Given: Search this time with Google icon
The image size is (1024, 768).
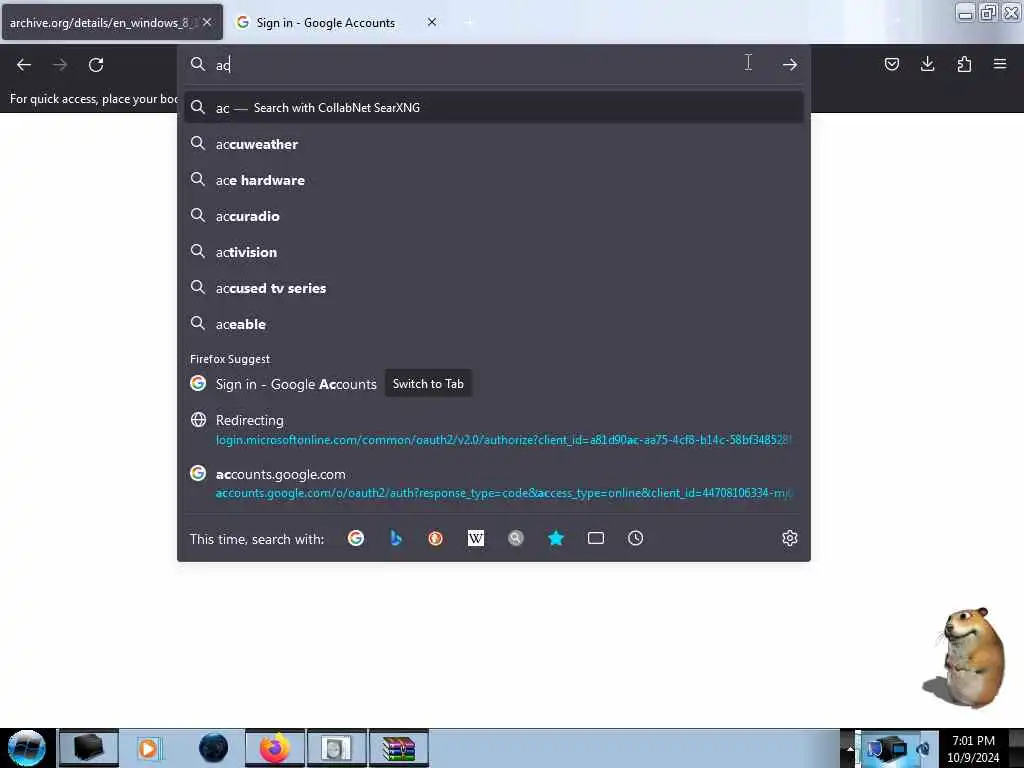Looking at the screenshot, I should [356, 538].
